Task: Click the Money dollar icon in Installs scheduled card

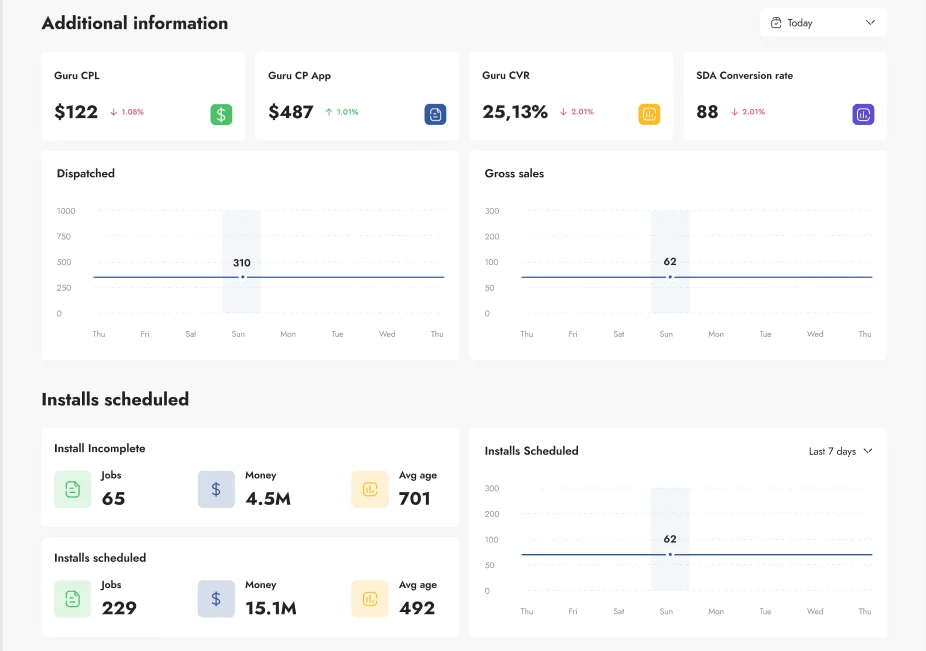Action: [x=216, y=599]
